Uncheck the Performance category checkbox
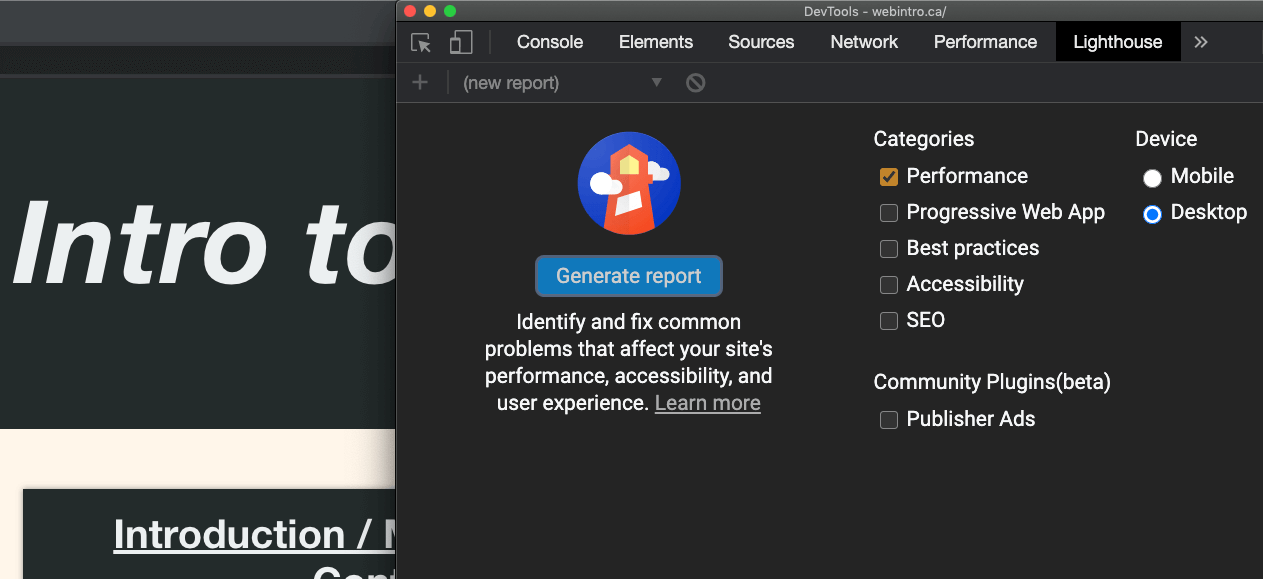The image size is (1263, 579). point(888,177)
